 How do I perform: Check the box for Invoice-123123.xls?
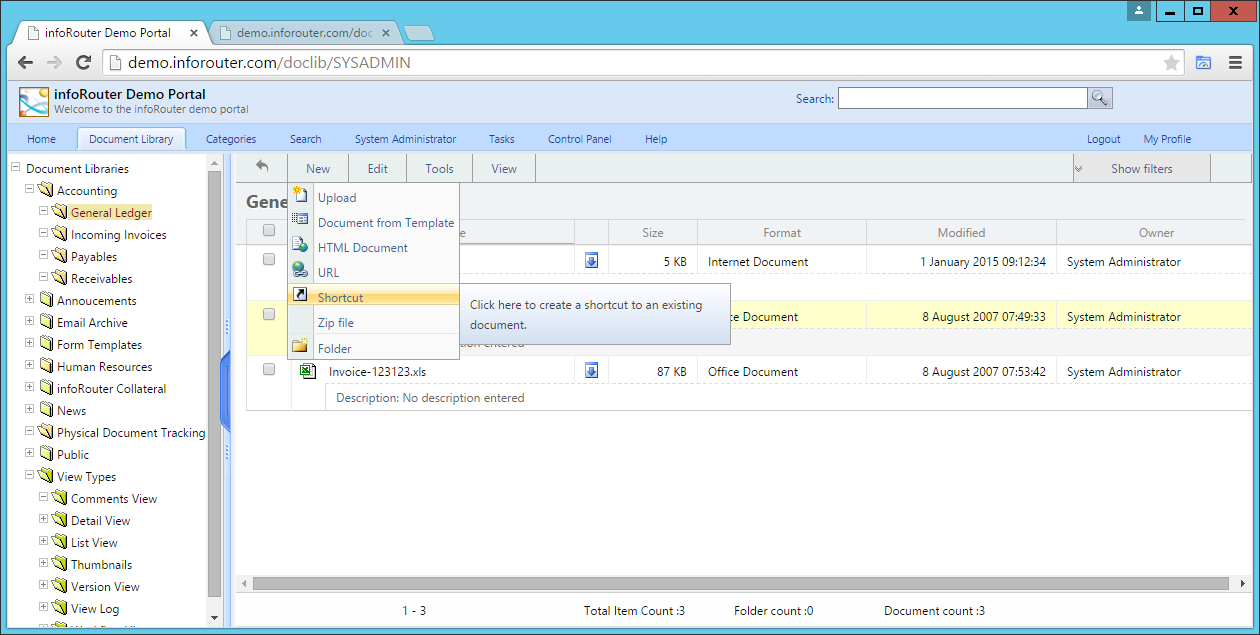269,369
